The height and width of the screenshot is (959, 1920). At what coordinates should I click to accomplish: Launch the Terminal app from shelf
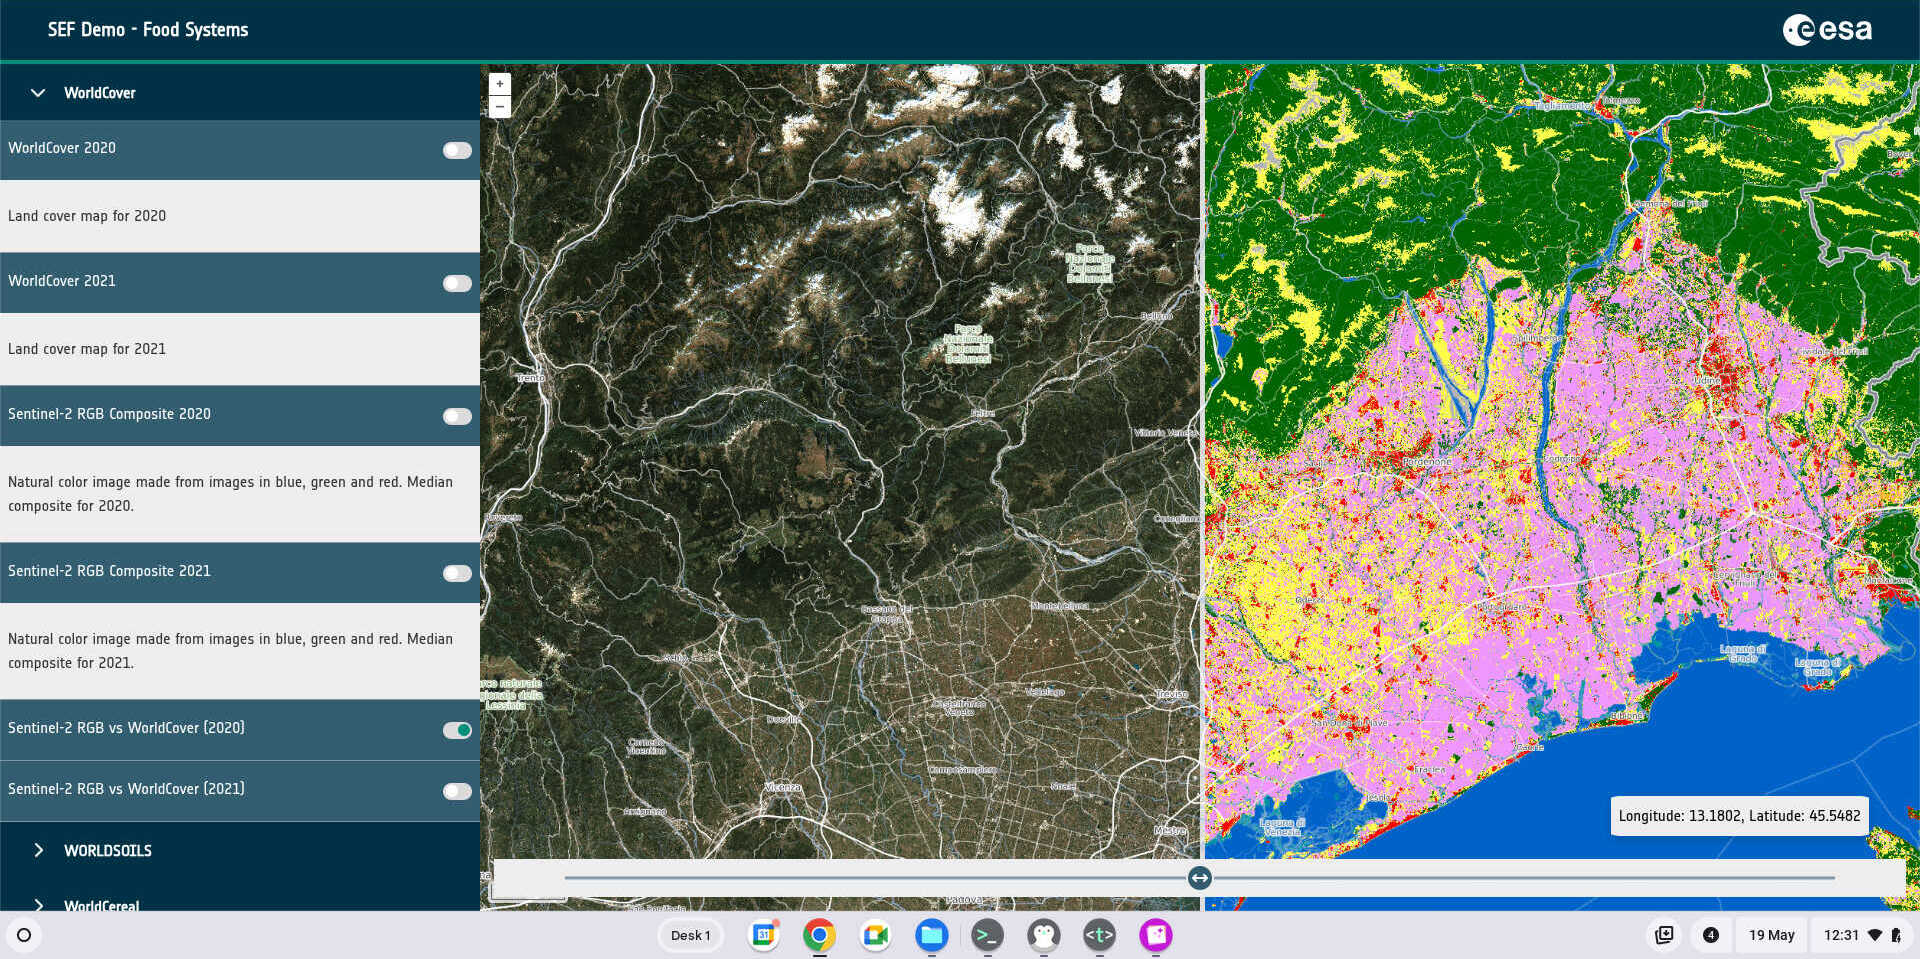click(x=987, y=935)
